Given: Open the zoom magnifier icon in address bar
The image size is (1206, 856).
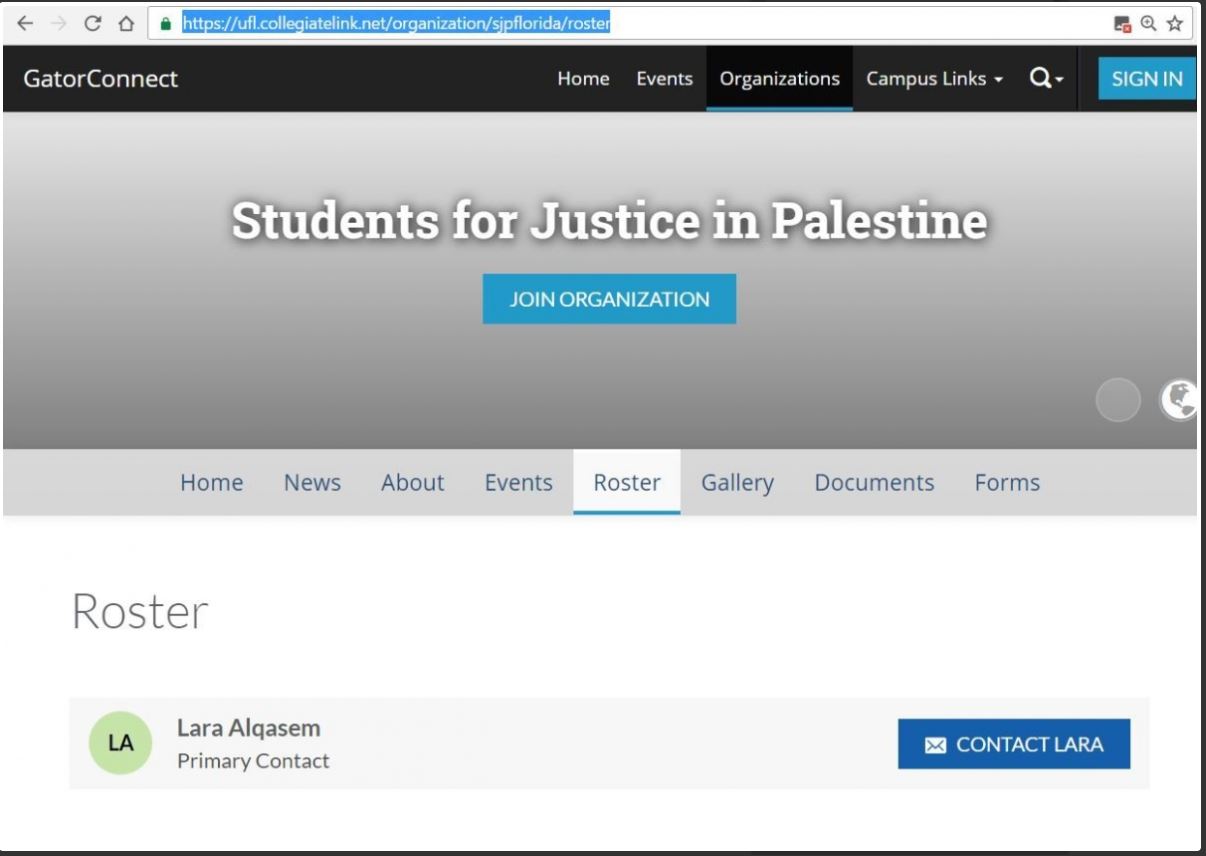Looking at the screenshot, I should 1148,23.
